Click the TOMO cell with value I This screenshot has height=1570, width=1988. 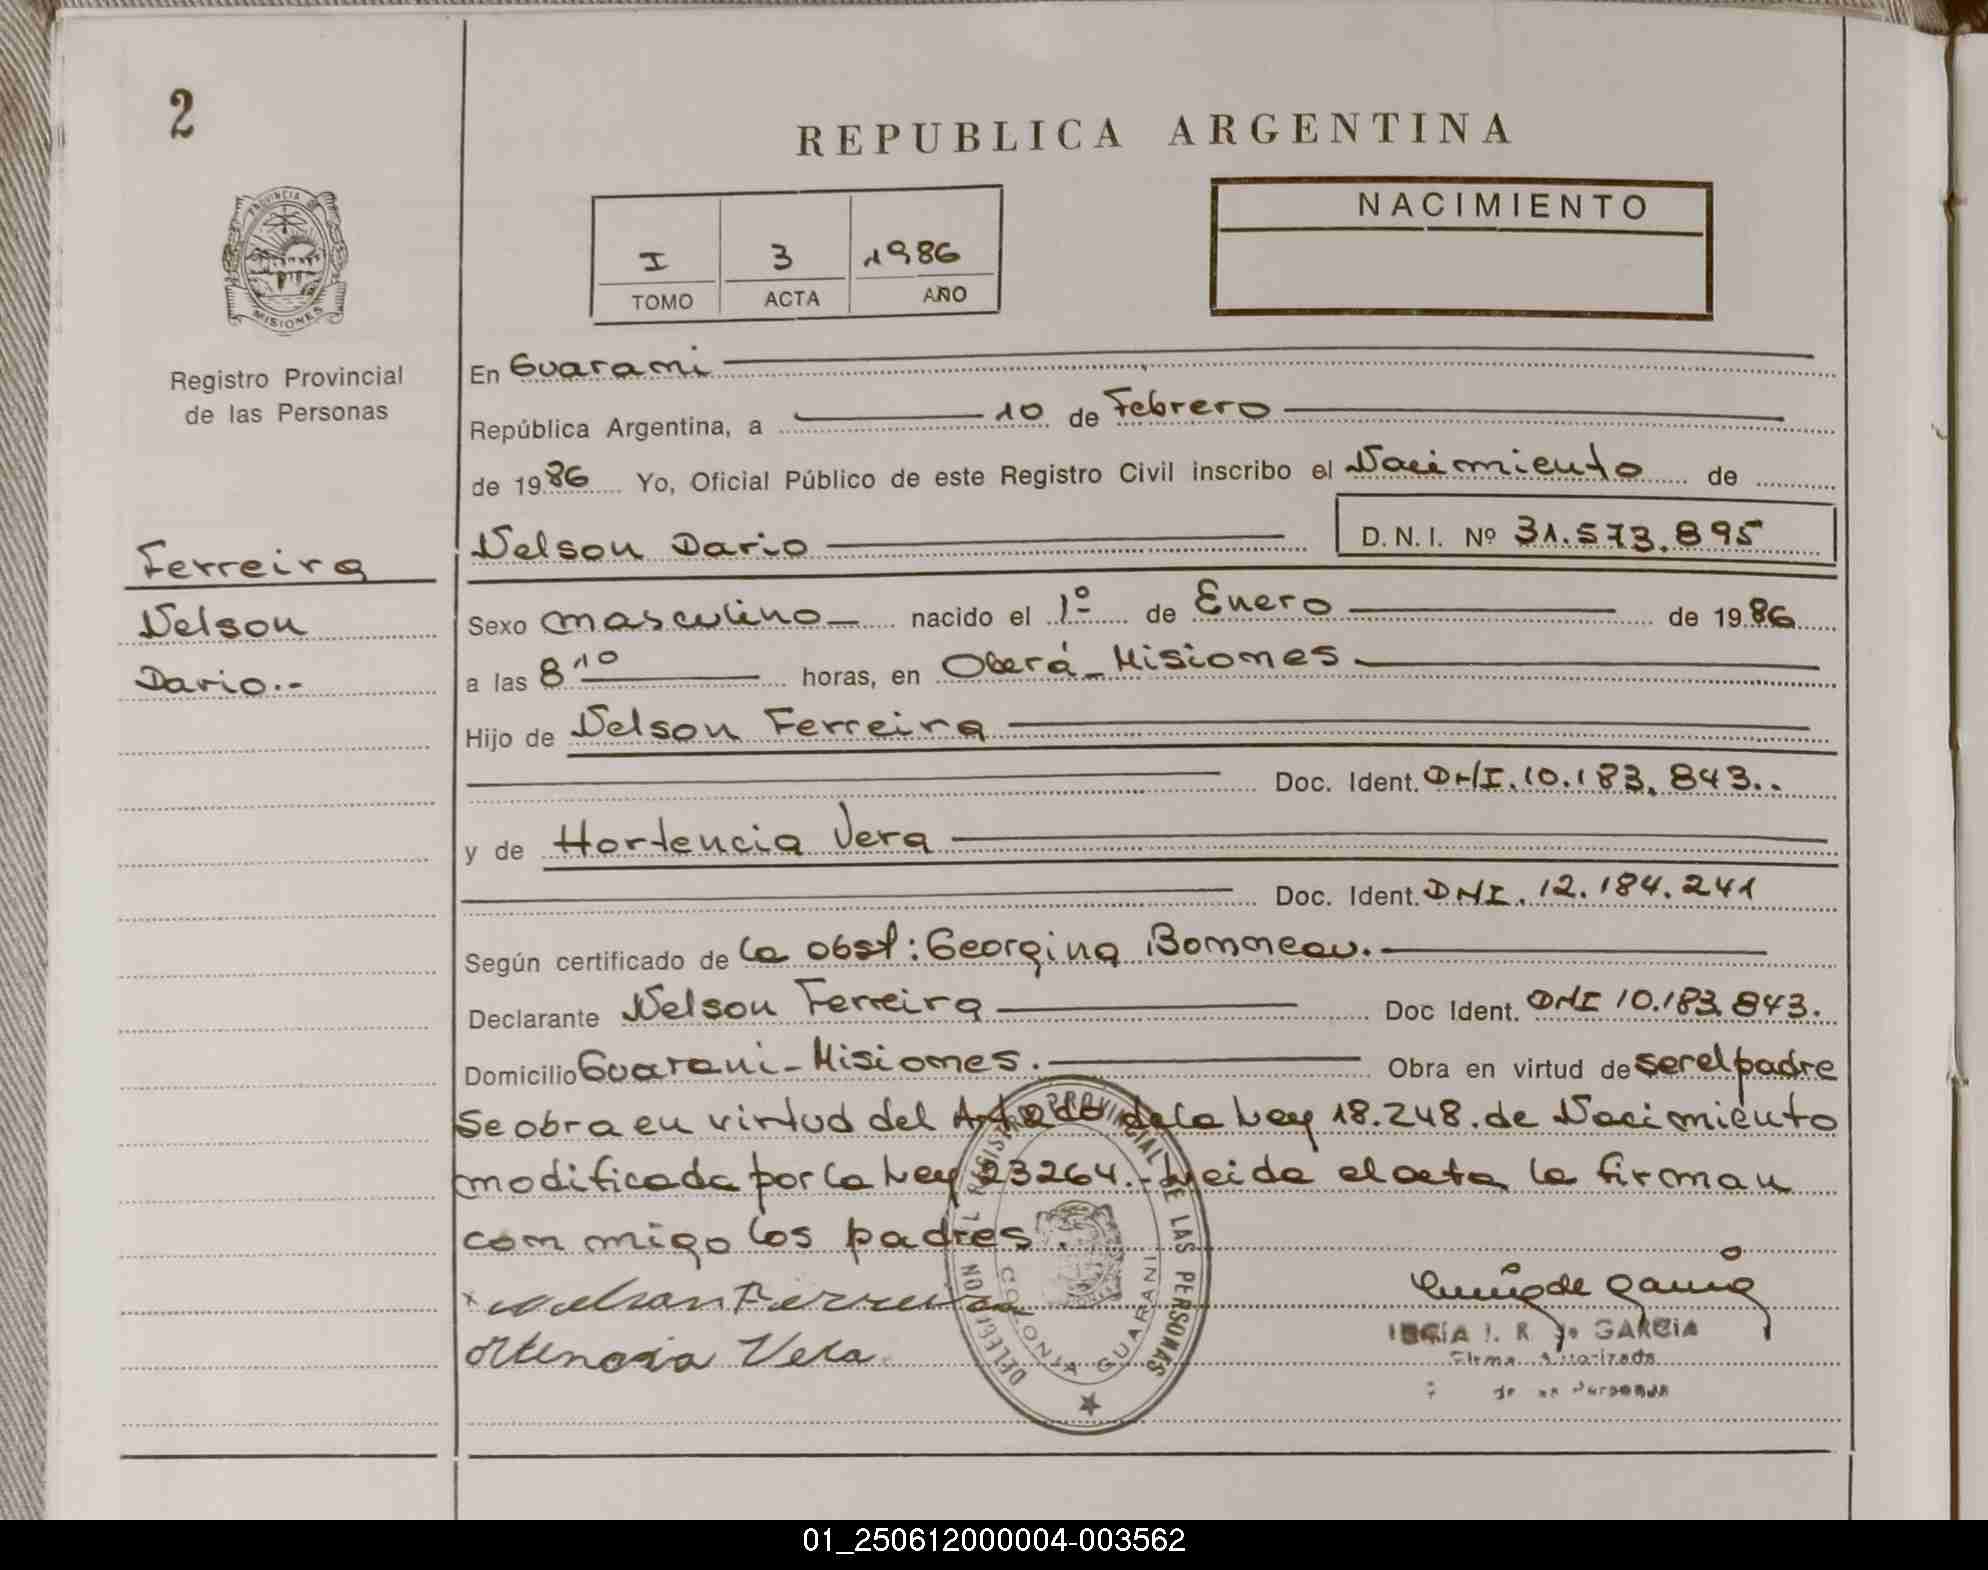[x=656, y=261]
